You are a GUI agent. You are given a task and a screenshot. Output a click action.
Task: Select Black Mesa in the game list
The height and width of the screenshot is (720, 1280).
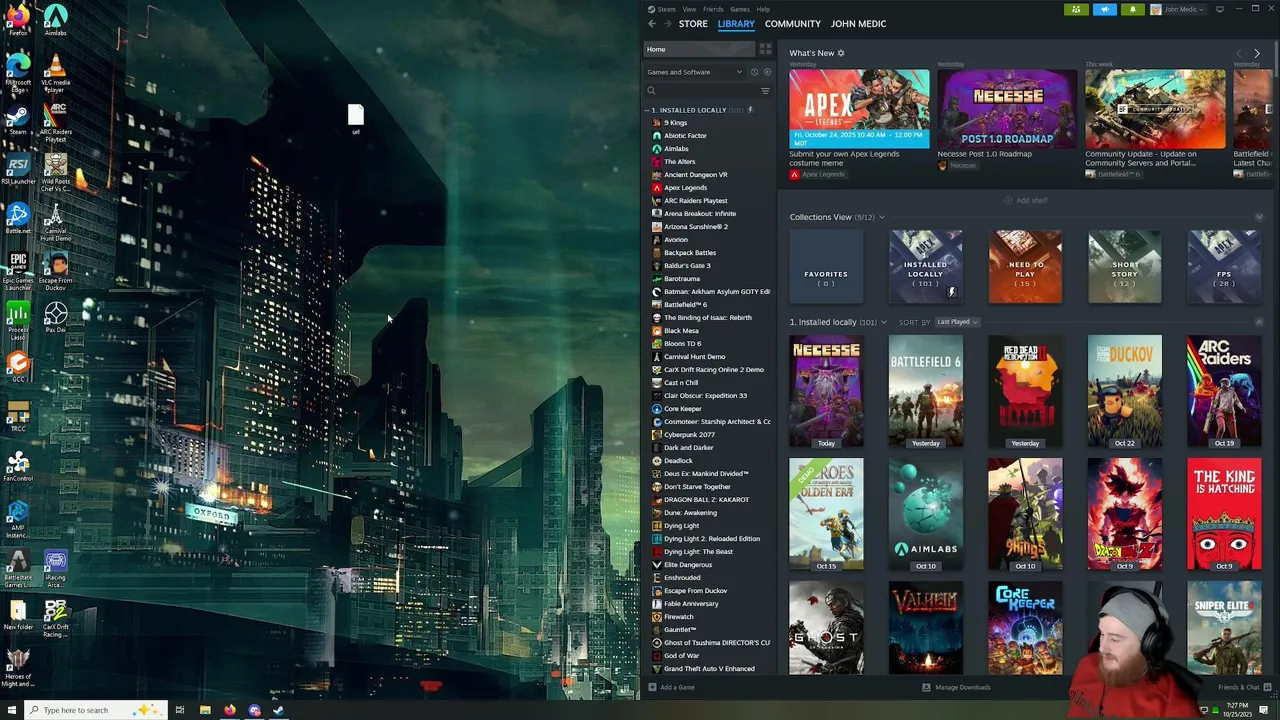681,331
